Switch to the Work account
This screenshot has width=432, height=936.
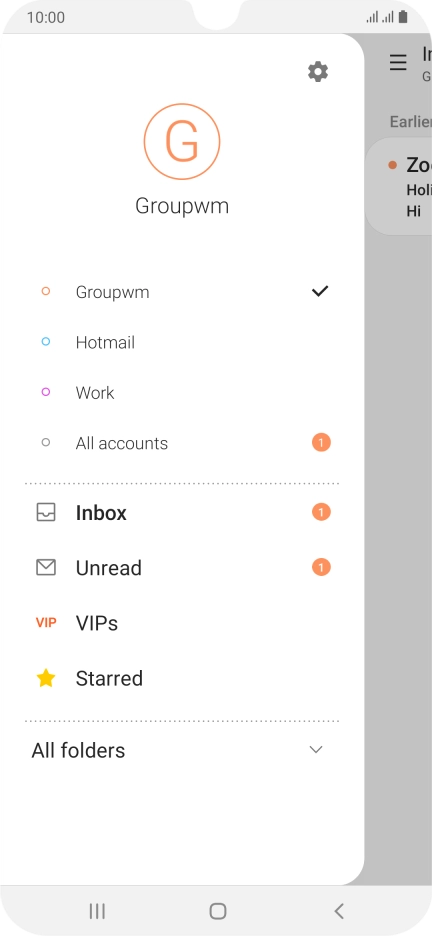[x=182, y=393]
